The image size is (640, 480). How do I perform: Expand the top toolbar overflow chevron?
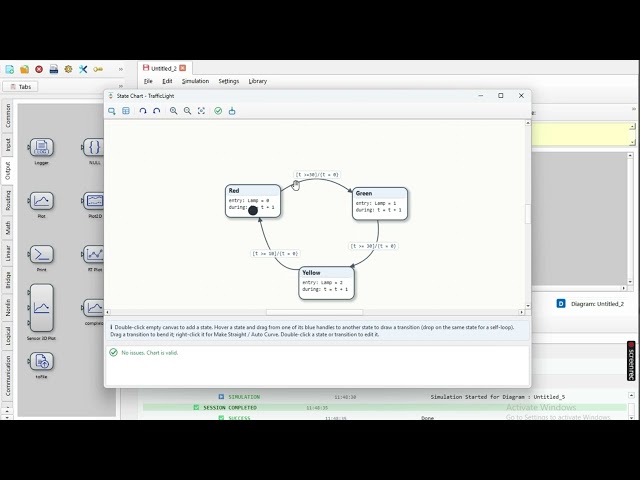point(121,69)
